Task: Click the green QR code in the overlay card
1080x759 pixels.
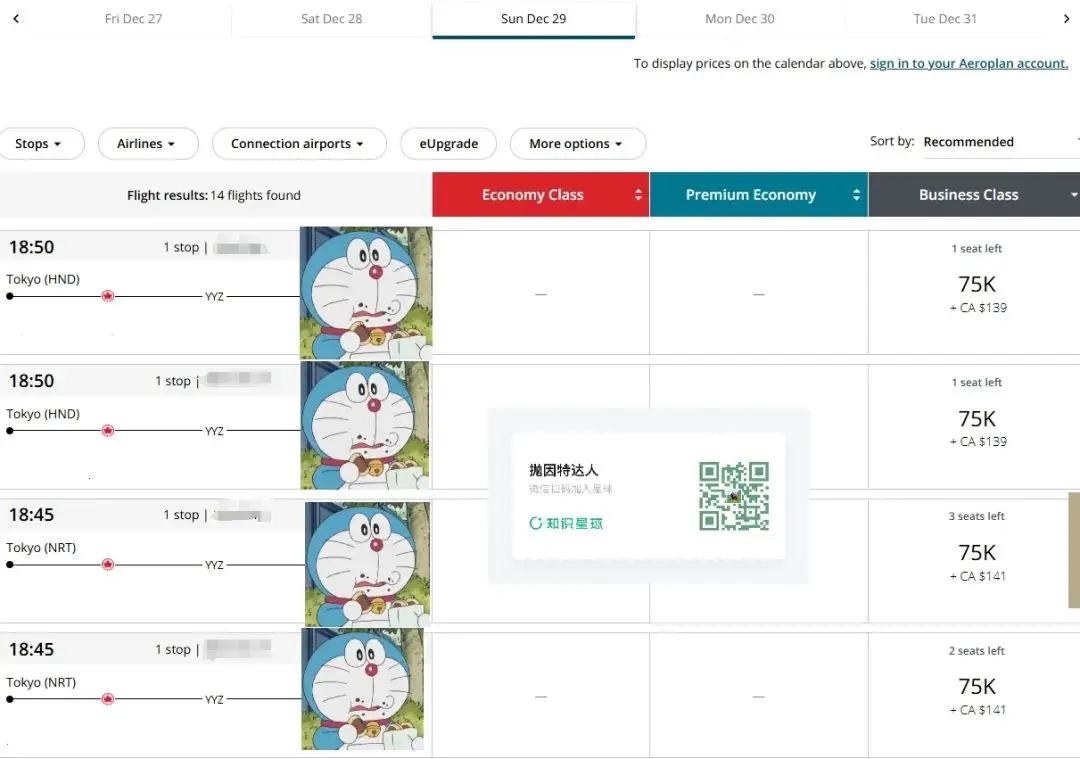Action: pos(735,494)
